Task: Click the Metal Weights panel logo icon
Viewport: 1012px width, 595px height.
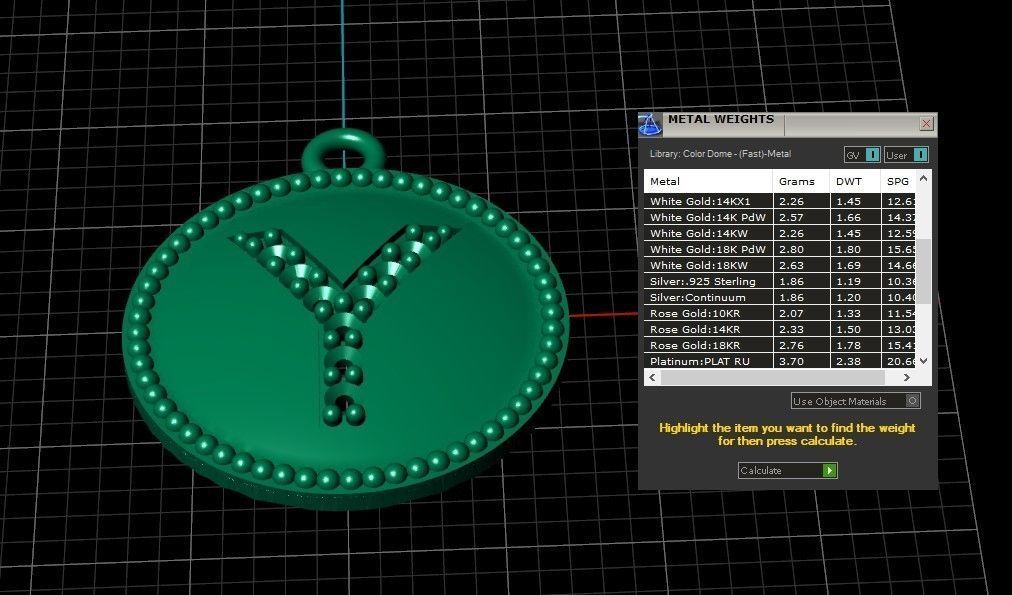Action: point(649,124)
